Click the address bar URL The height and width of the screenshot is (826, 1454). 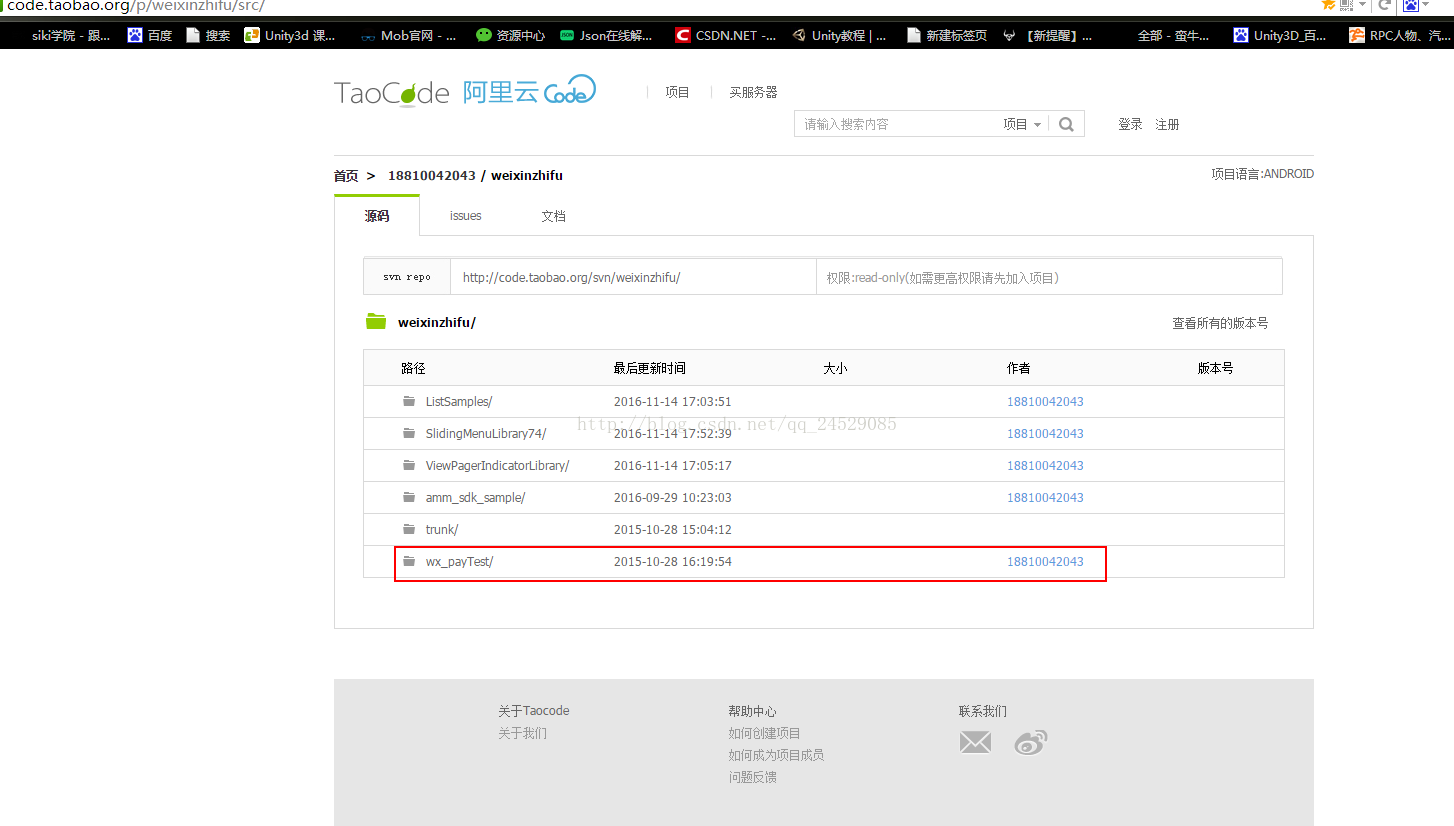[136, 6]
